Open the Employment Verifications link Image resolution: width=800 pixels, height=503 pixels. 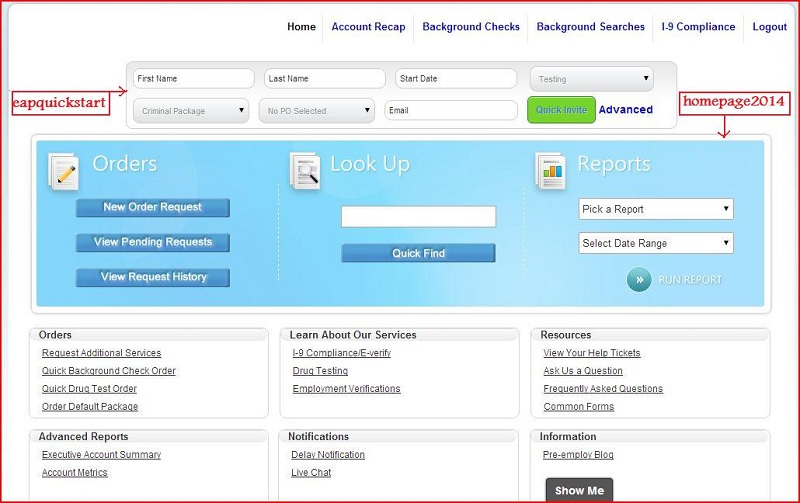(346, 388)
